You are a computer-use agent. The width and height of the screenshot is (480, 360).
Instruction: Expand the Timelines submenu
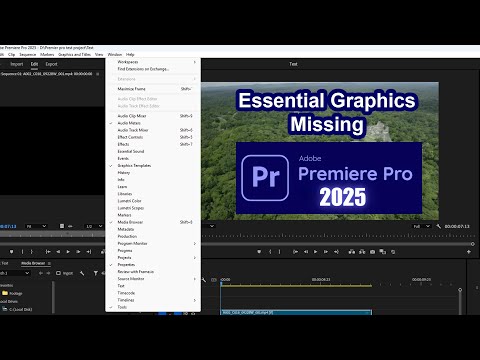153,300
